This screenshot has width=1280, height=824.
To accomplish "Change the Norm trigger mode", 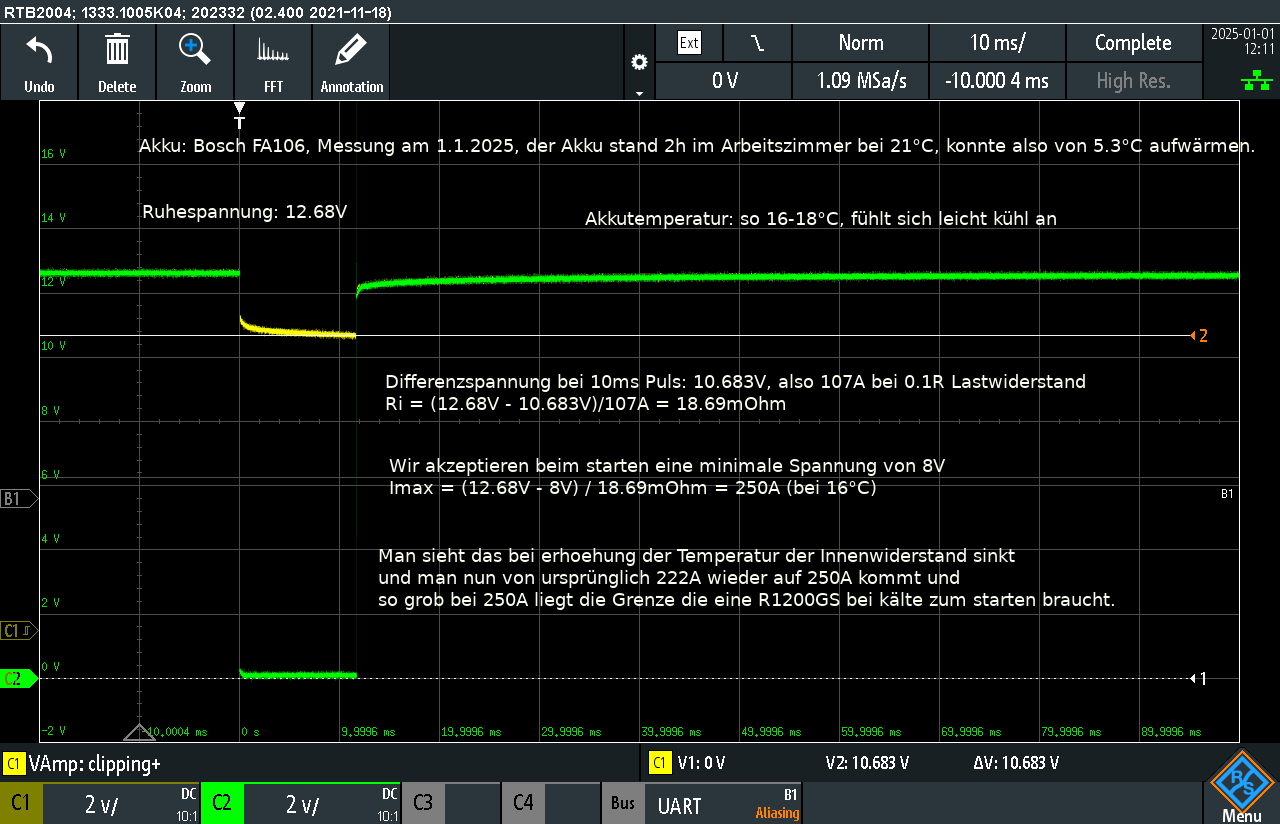I will point(860,43).
